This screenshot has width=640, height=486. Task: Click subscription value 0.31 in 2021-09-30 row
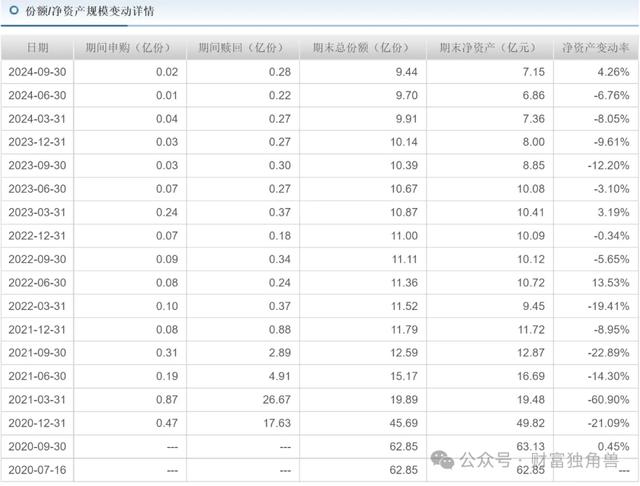click(x=167, y=353)
